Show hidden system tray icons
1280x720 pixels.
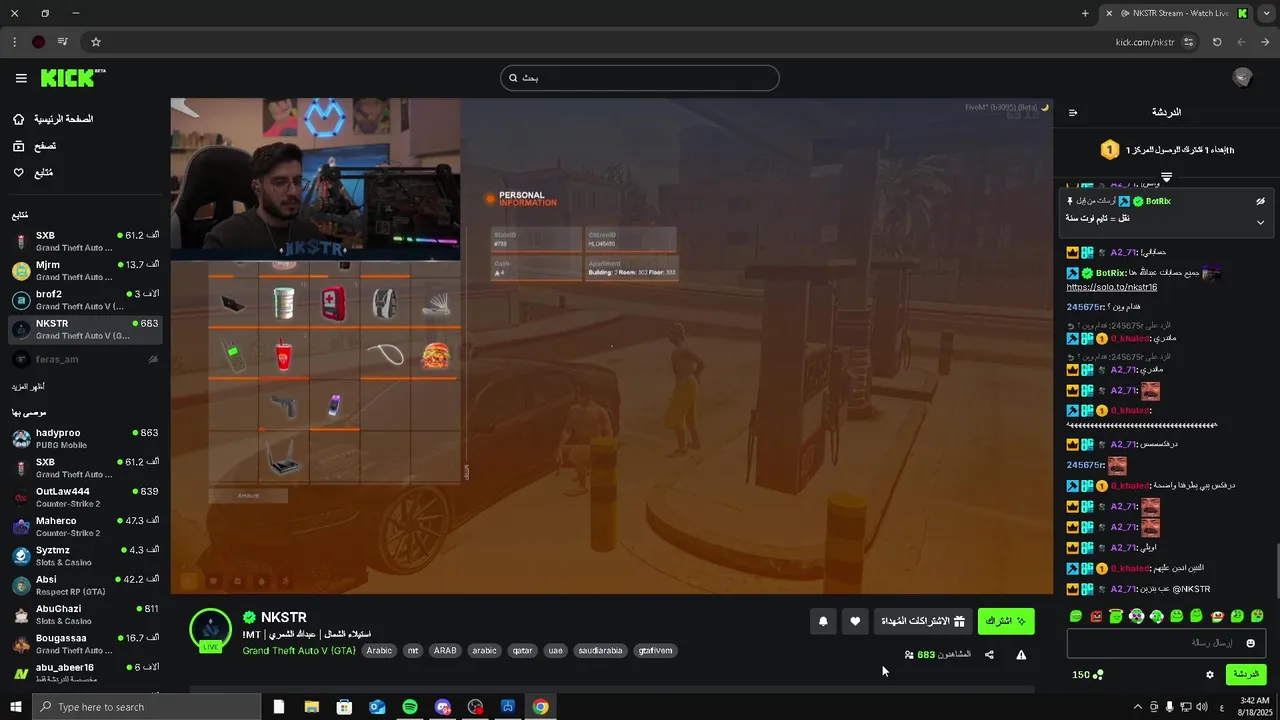point(1138,707)
